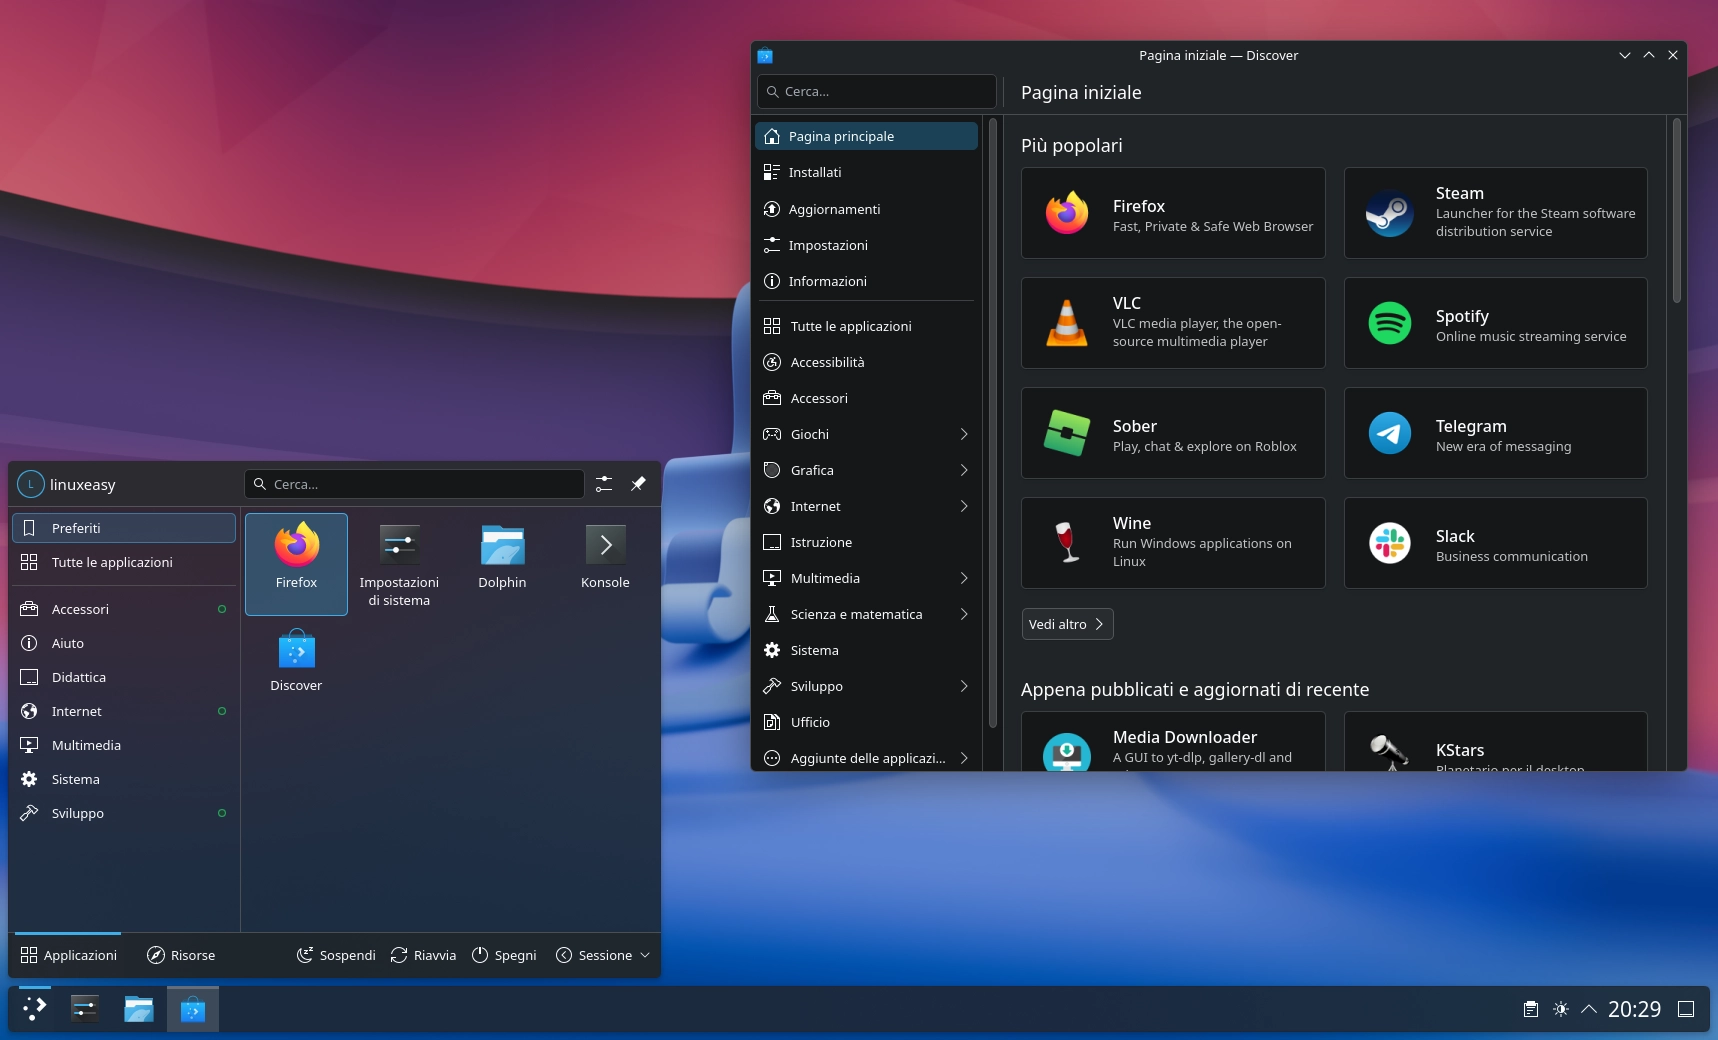
Task: Open Didattica category in the launcher
Action: (124, 677)
